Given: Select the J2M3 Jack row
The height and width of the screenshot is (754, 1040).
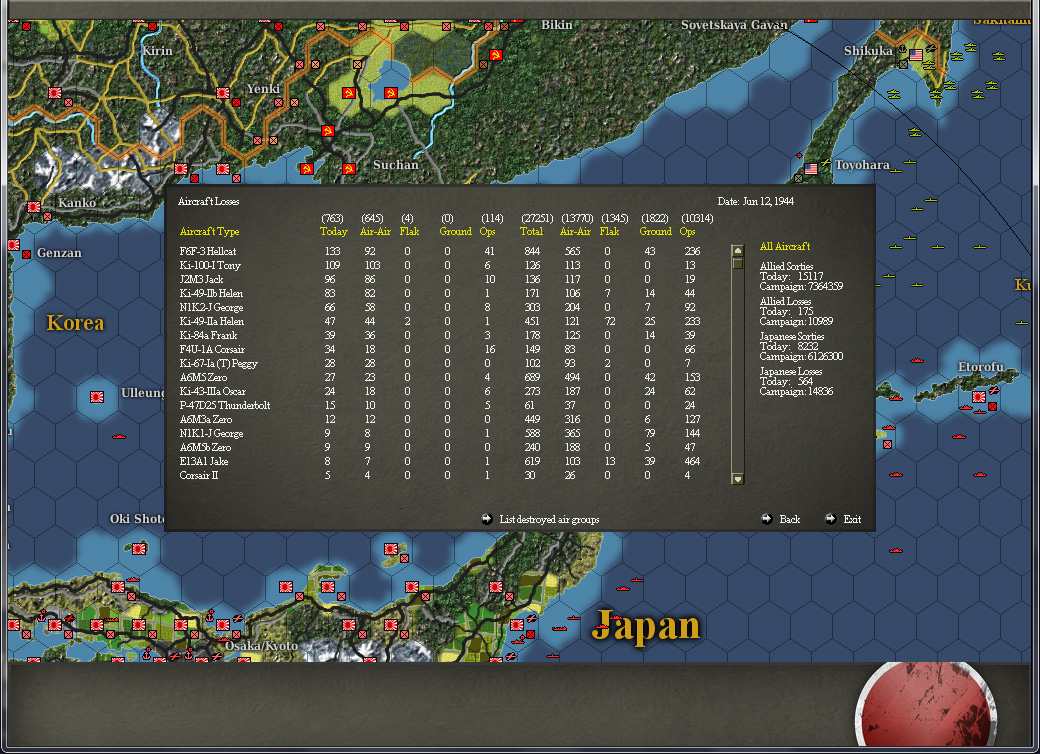Looking at the screenshot, I should [440, 279].
